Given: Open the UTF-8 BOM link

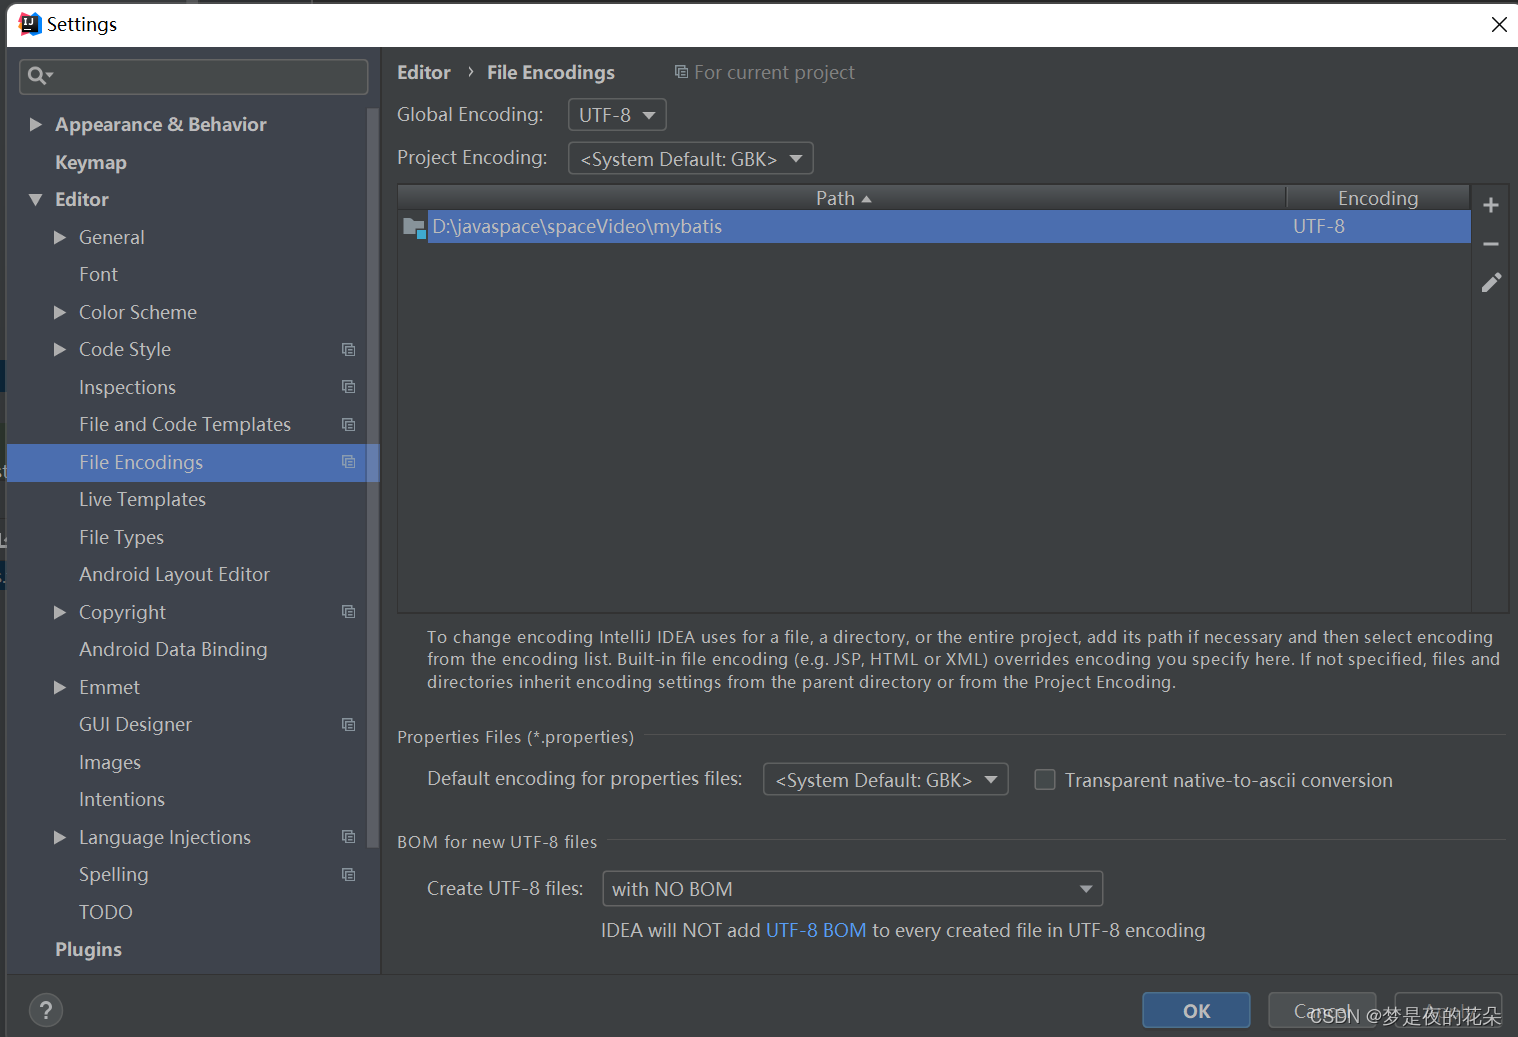Looking at the screenshot, I should click(816, 931).
